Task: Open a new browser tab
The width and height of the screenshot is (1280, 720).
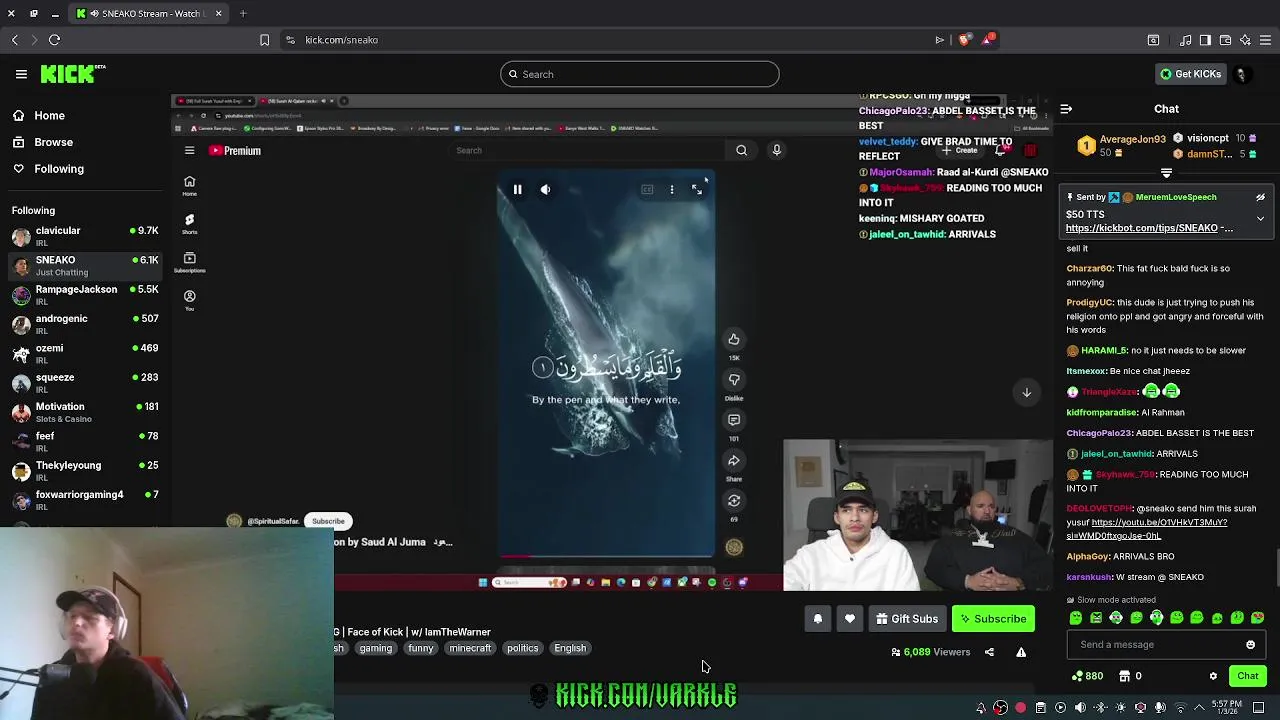Action: point(243,14)
